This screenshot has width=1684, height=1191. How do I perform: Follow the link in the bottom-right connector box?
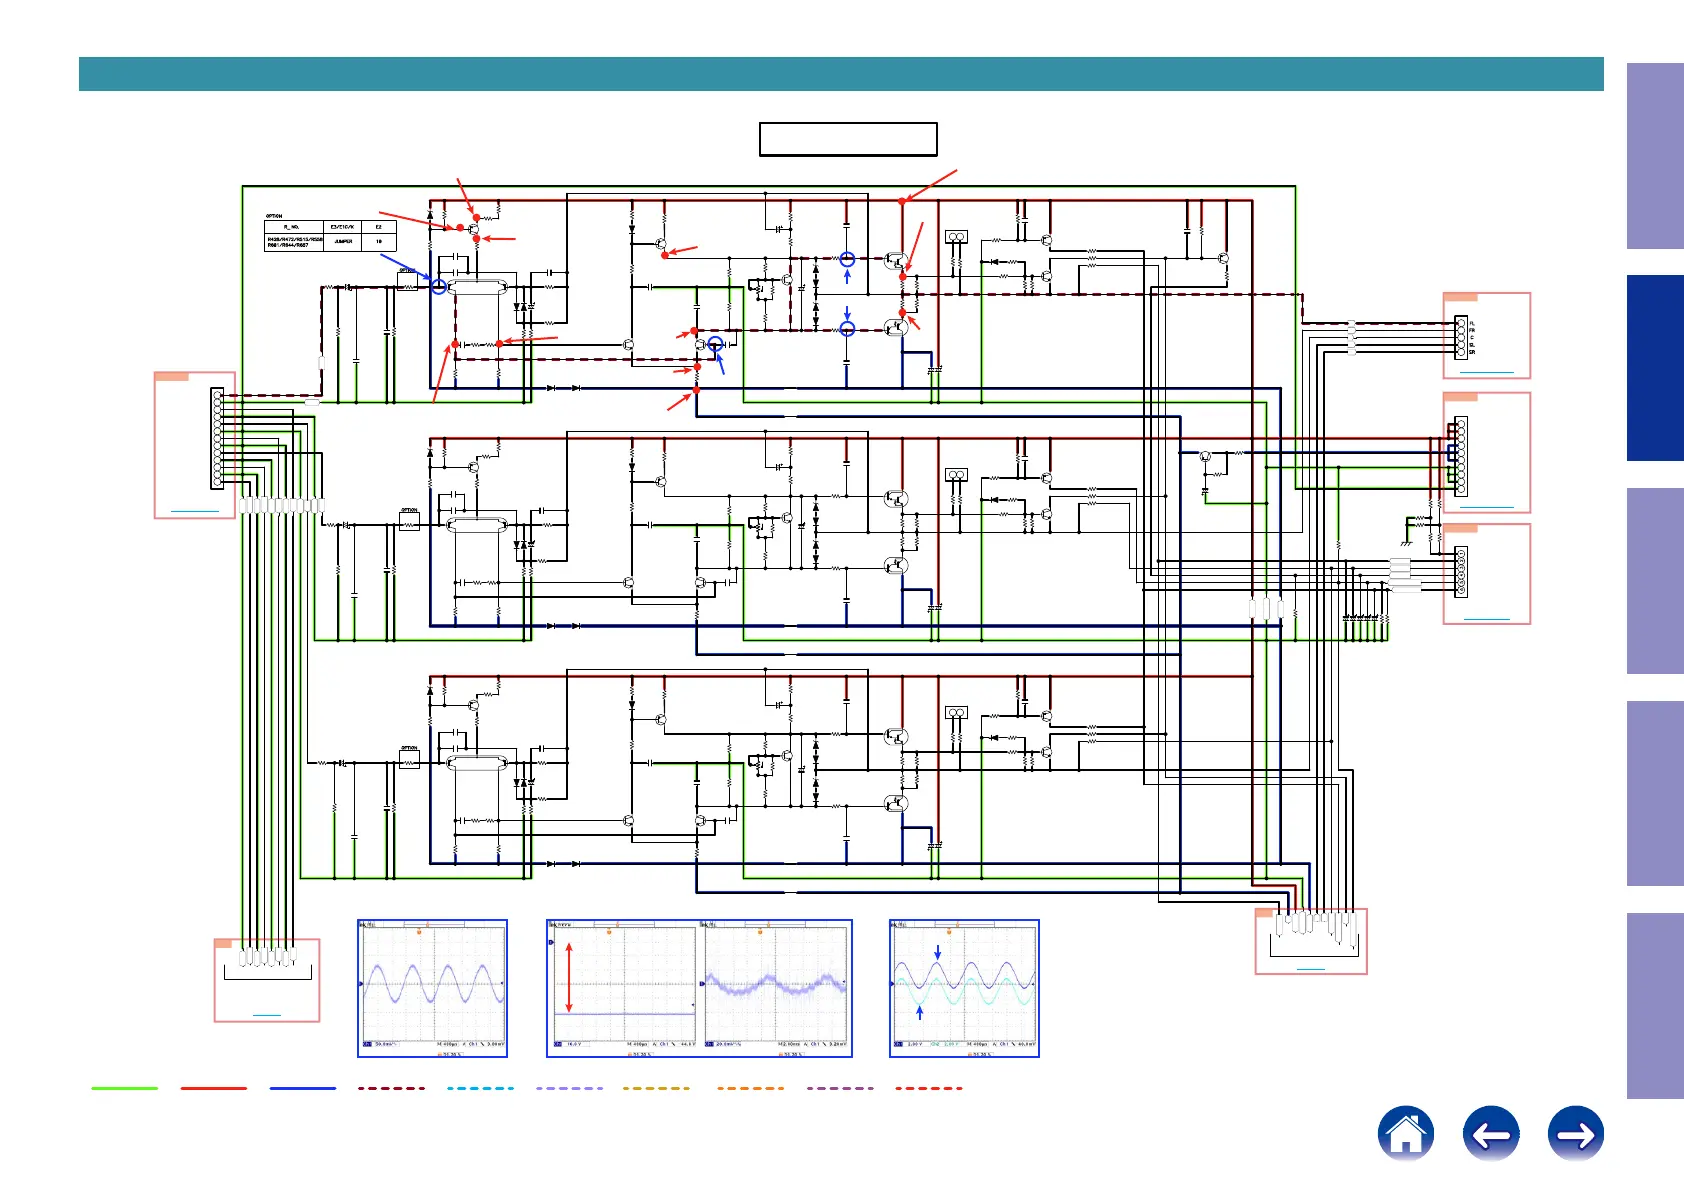tap(1311, 969)
